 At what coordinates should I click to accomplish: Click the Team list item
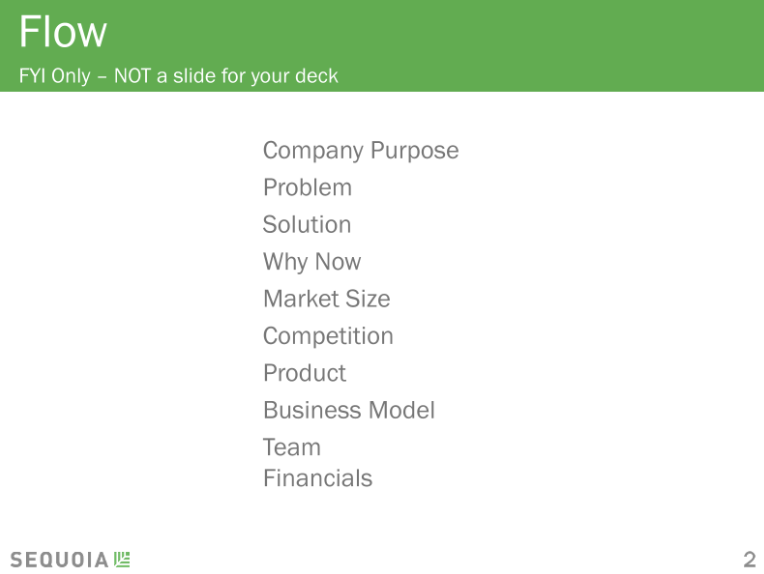(292, 447)
